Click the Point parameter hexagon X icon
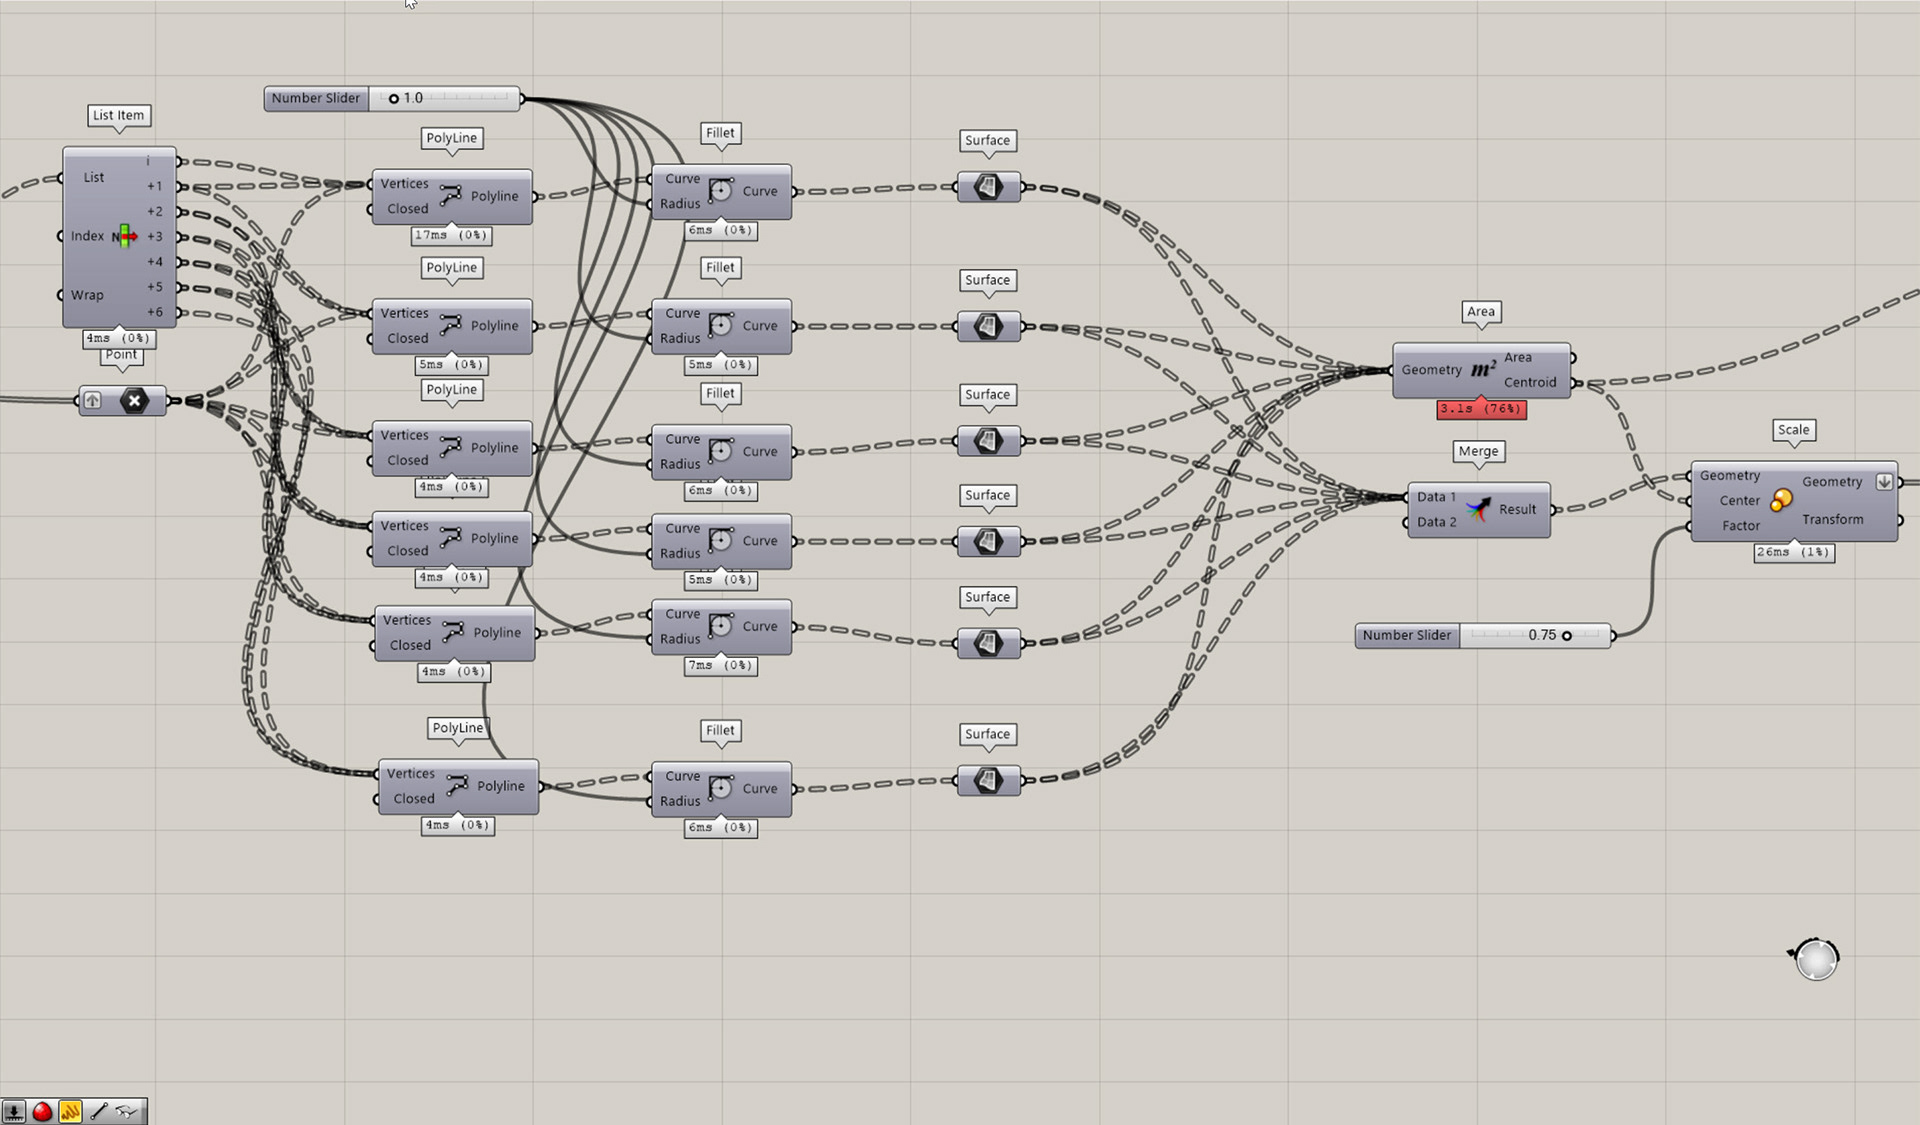Viewport: 1920px width, 1125px height. [x=134, y=401]
